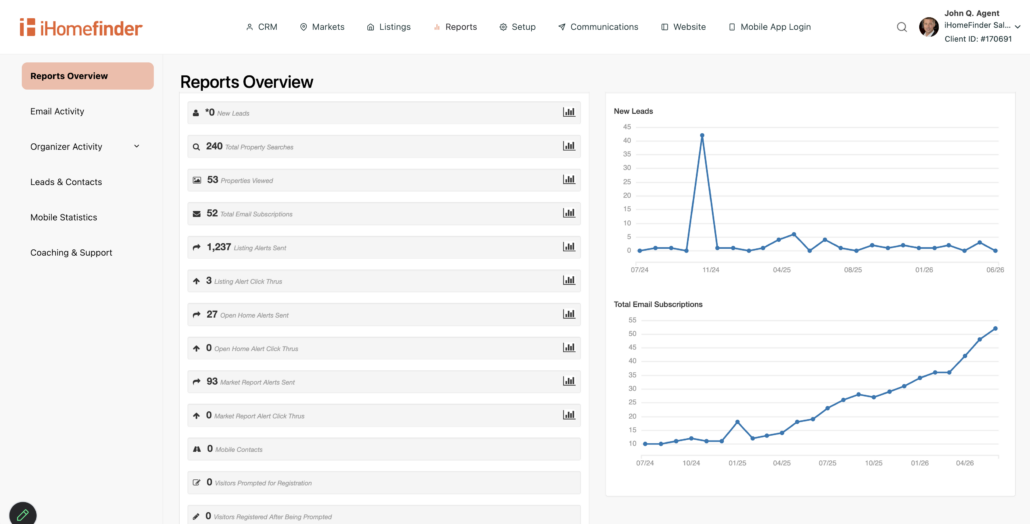
Task: Open the Listings menu
Action: click(x=388, y=27)
